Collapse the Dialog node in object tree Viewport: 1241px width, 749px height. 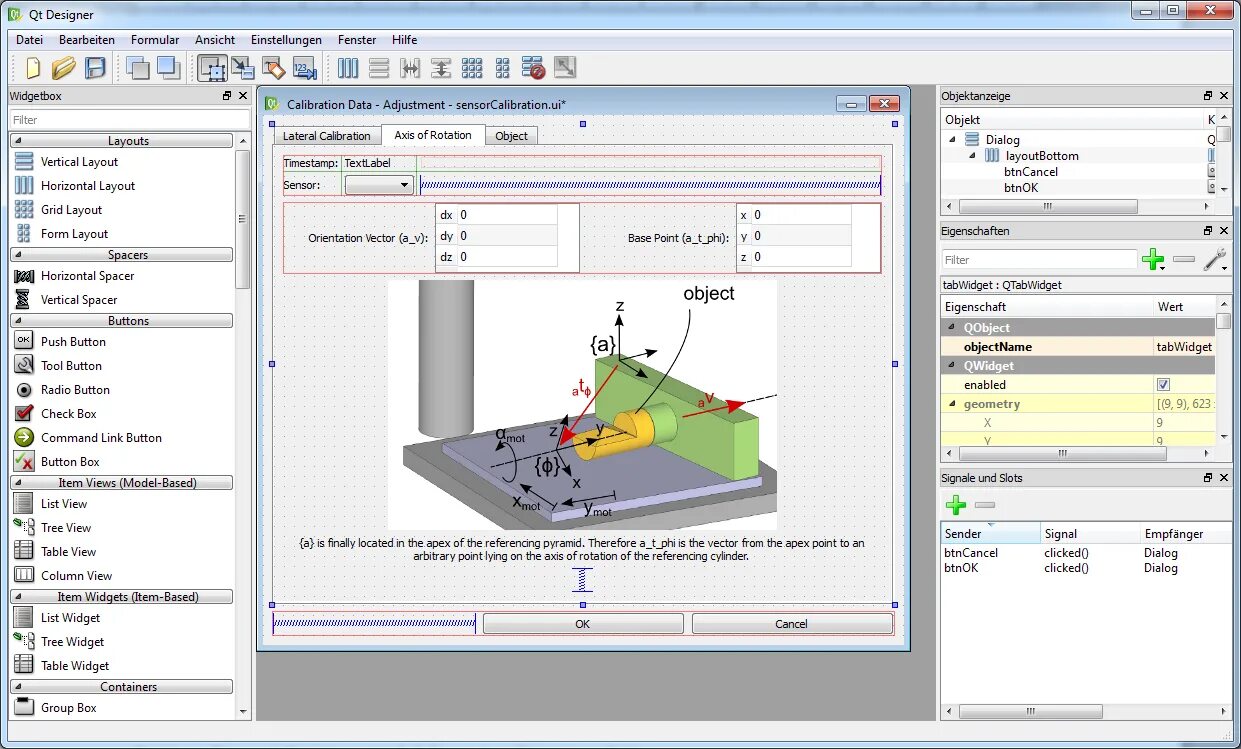click(954, 140)
